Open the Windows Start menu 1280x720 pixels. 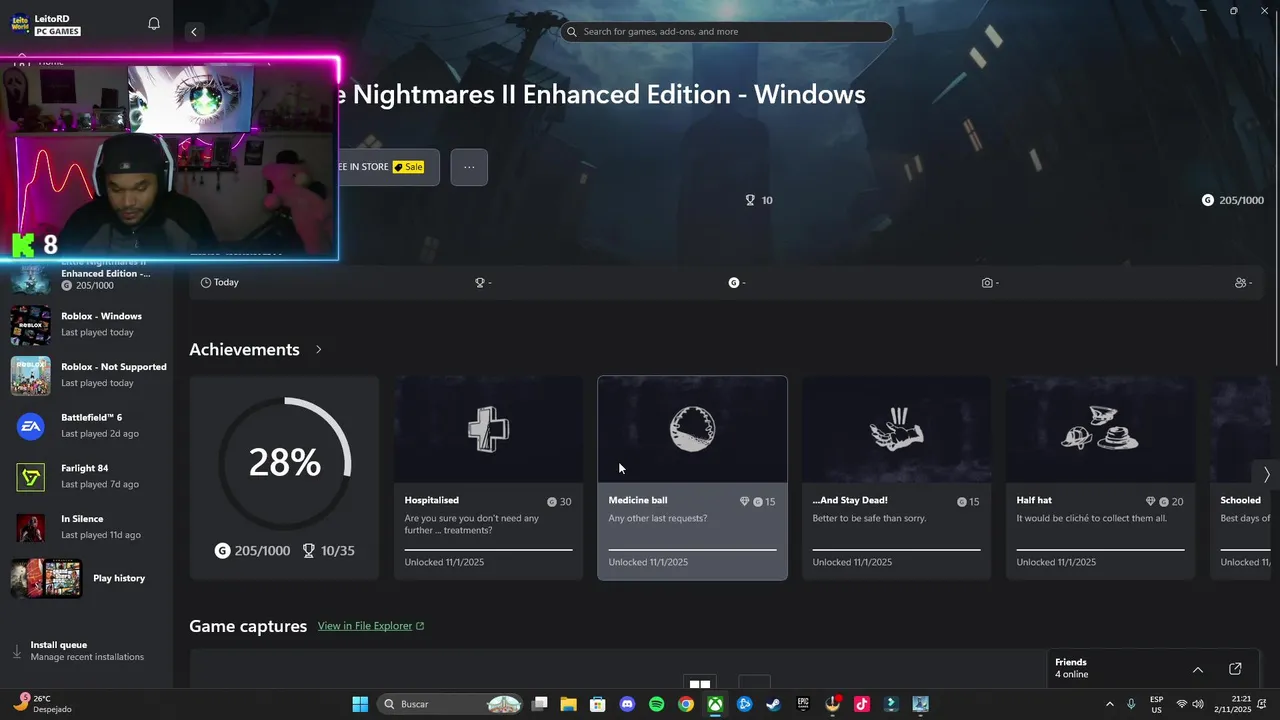[360, 704]
